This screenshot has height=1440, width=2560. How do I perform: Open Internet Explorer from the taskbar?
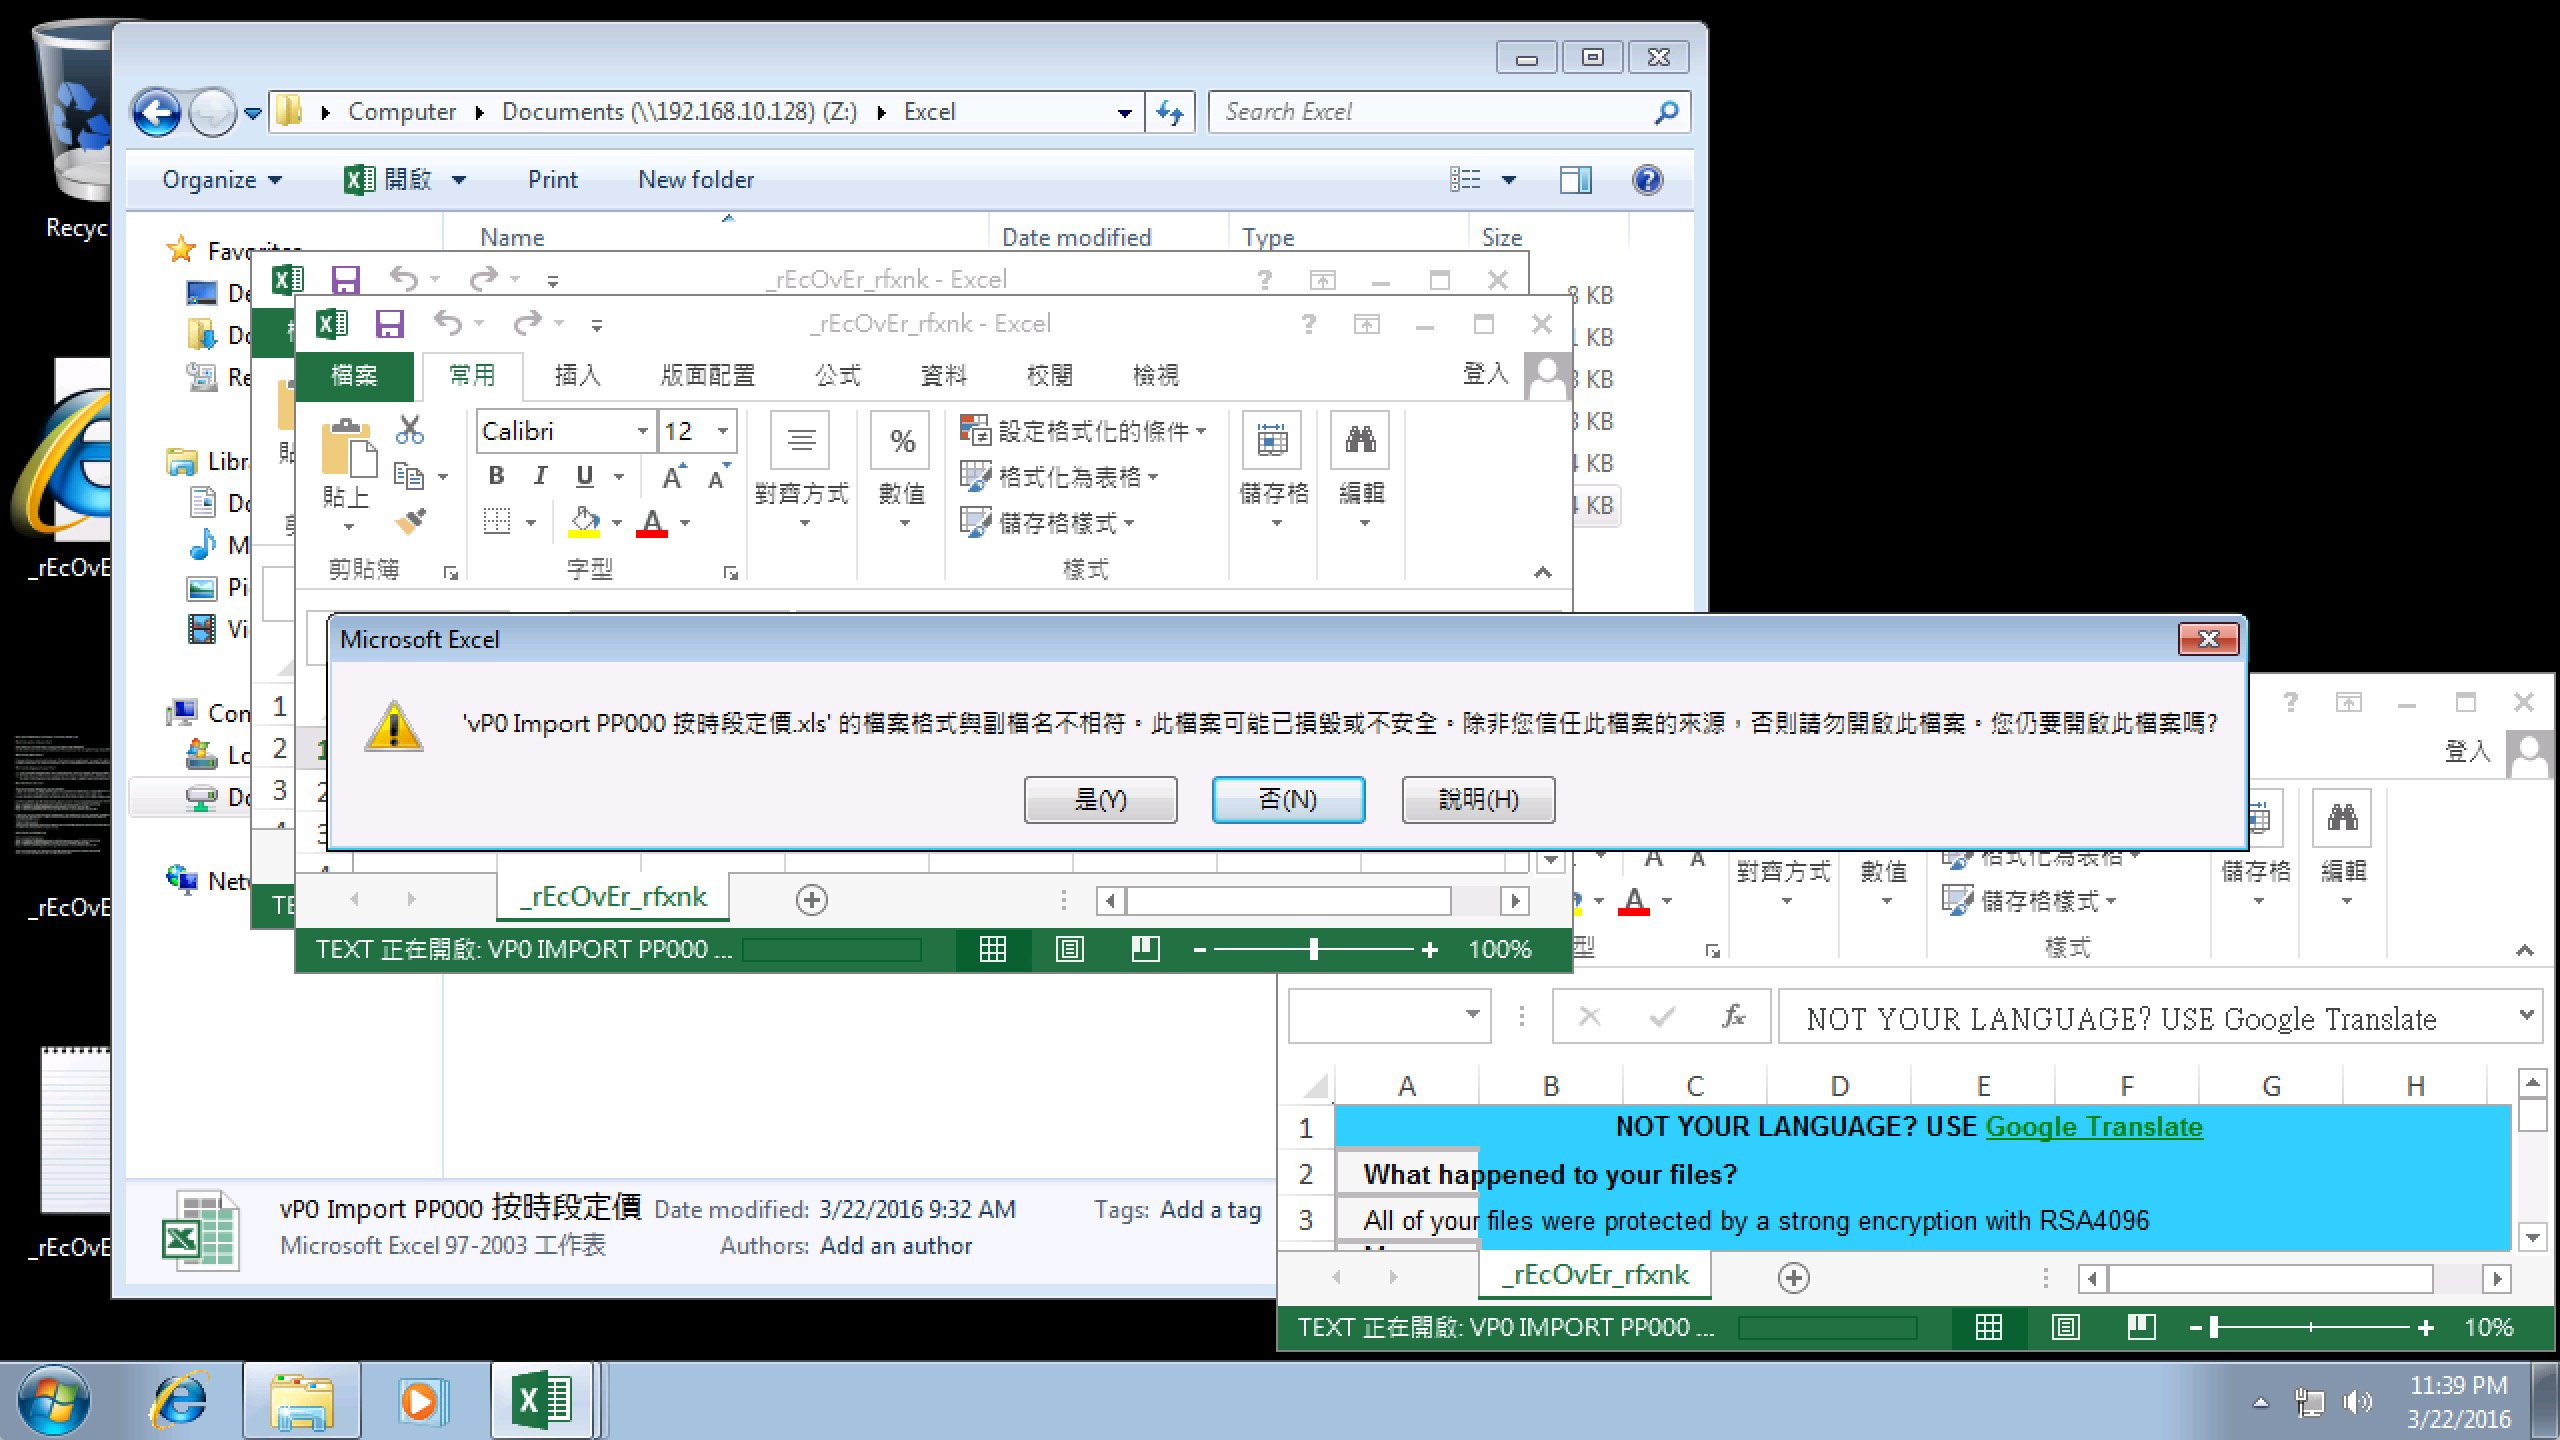180,1399
